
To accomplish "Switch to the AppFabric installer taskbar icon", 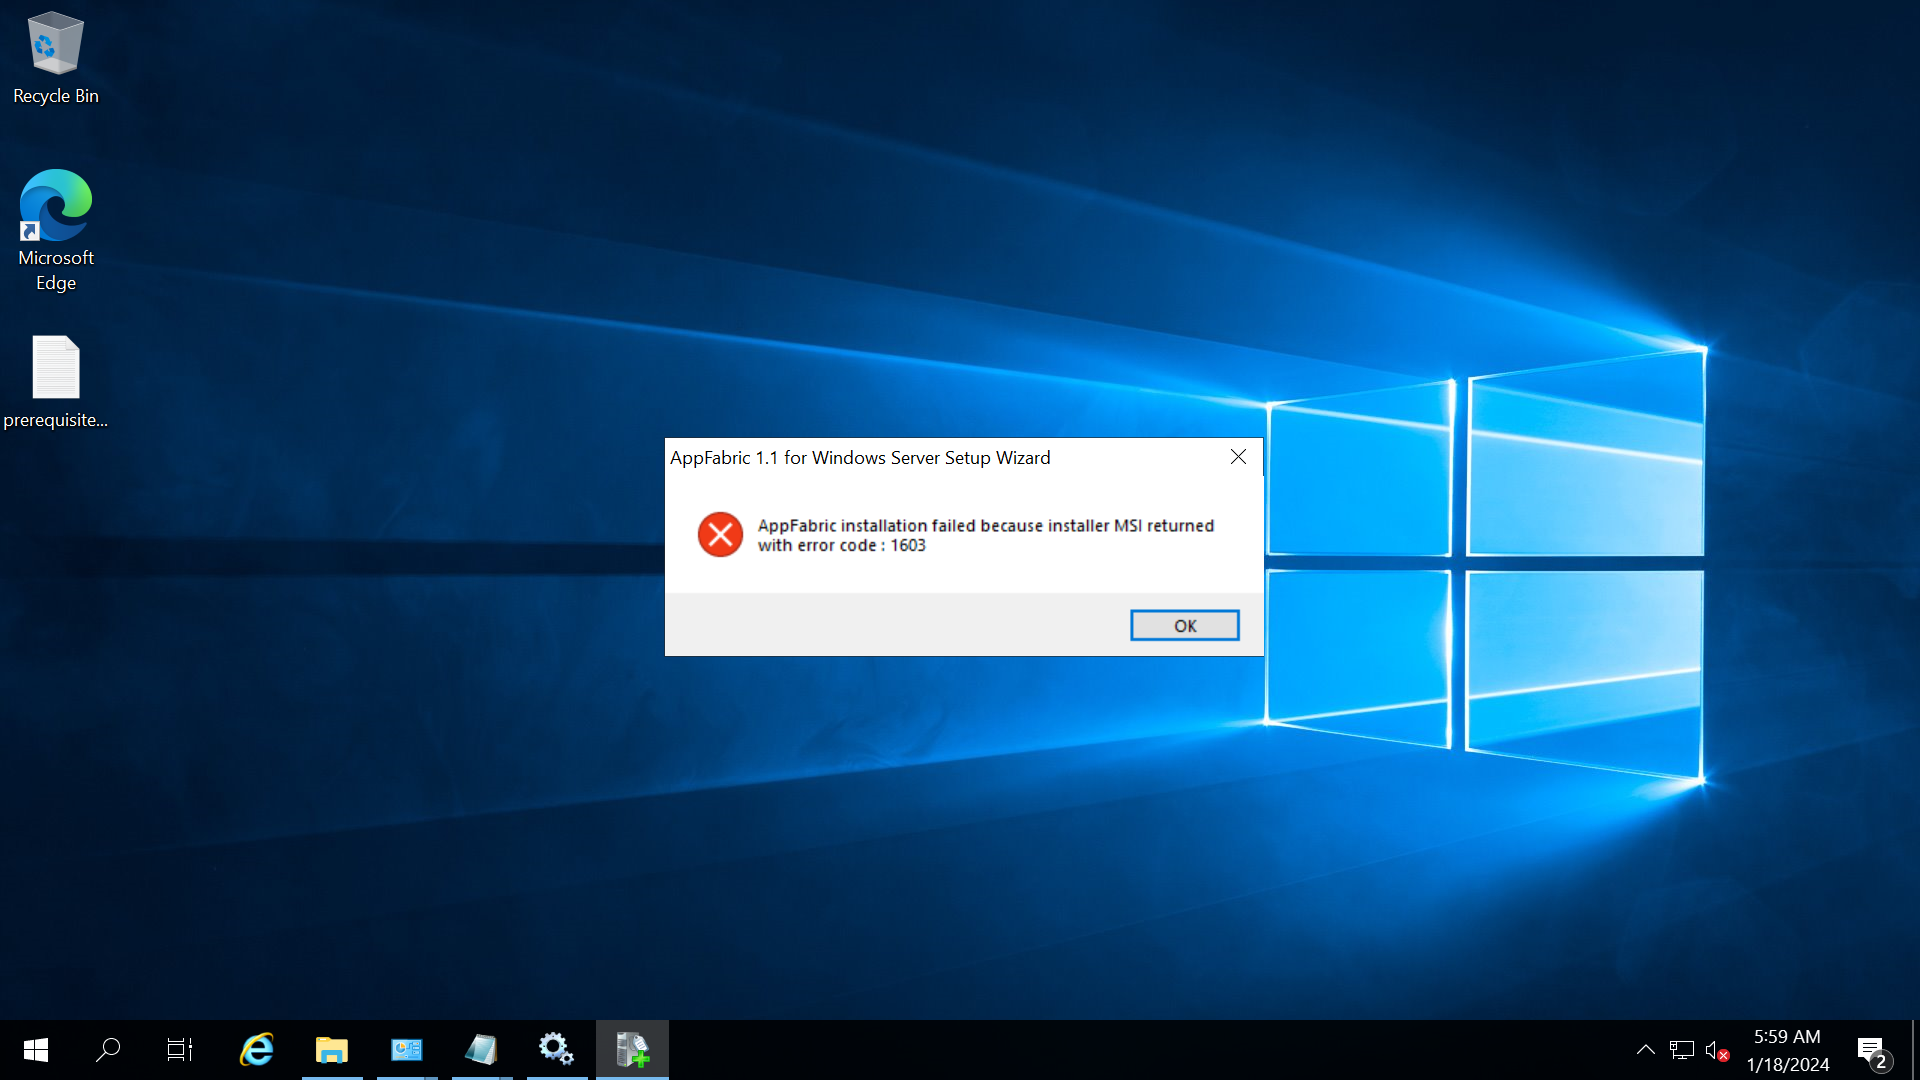I will coord(632,1050).
